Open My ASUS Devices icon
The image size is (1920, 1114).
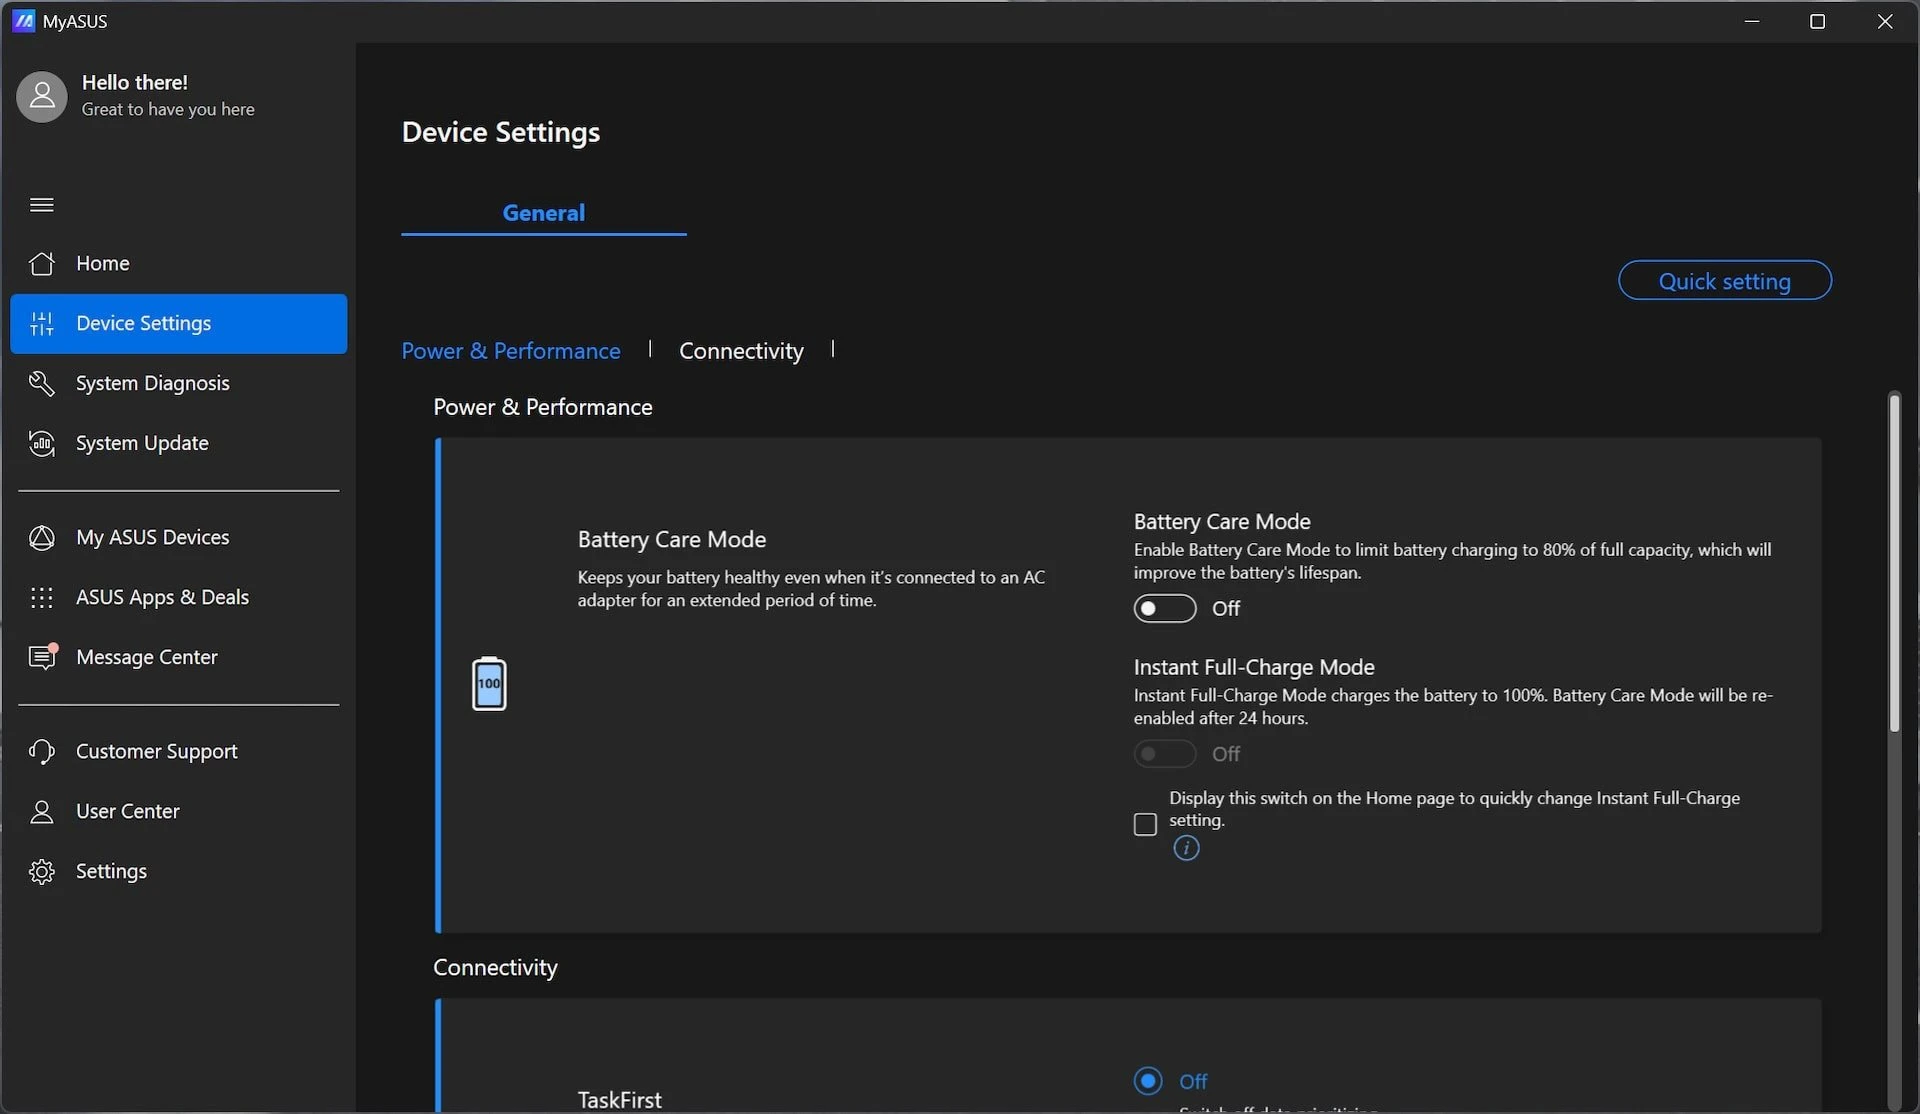point(41,537)
